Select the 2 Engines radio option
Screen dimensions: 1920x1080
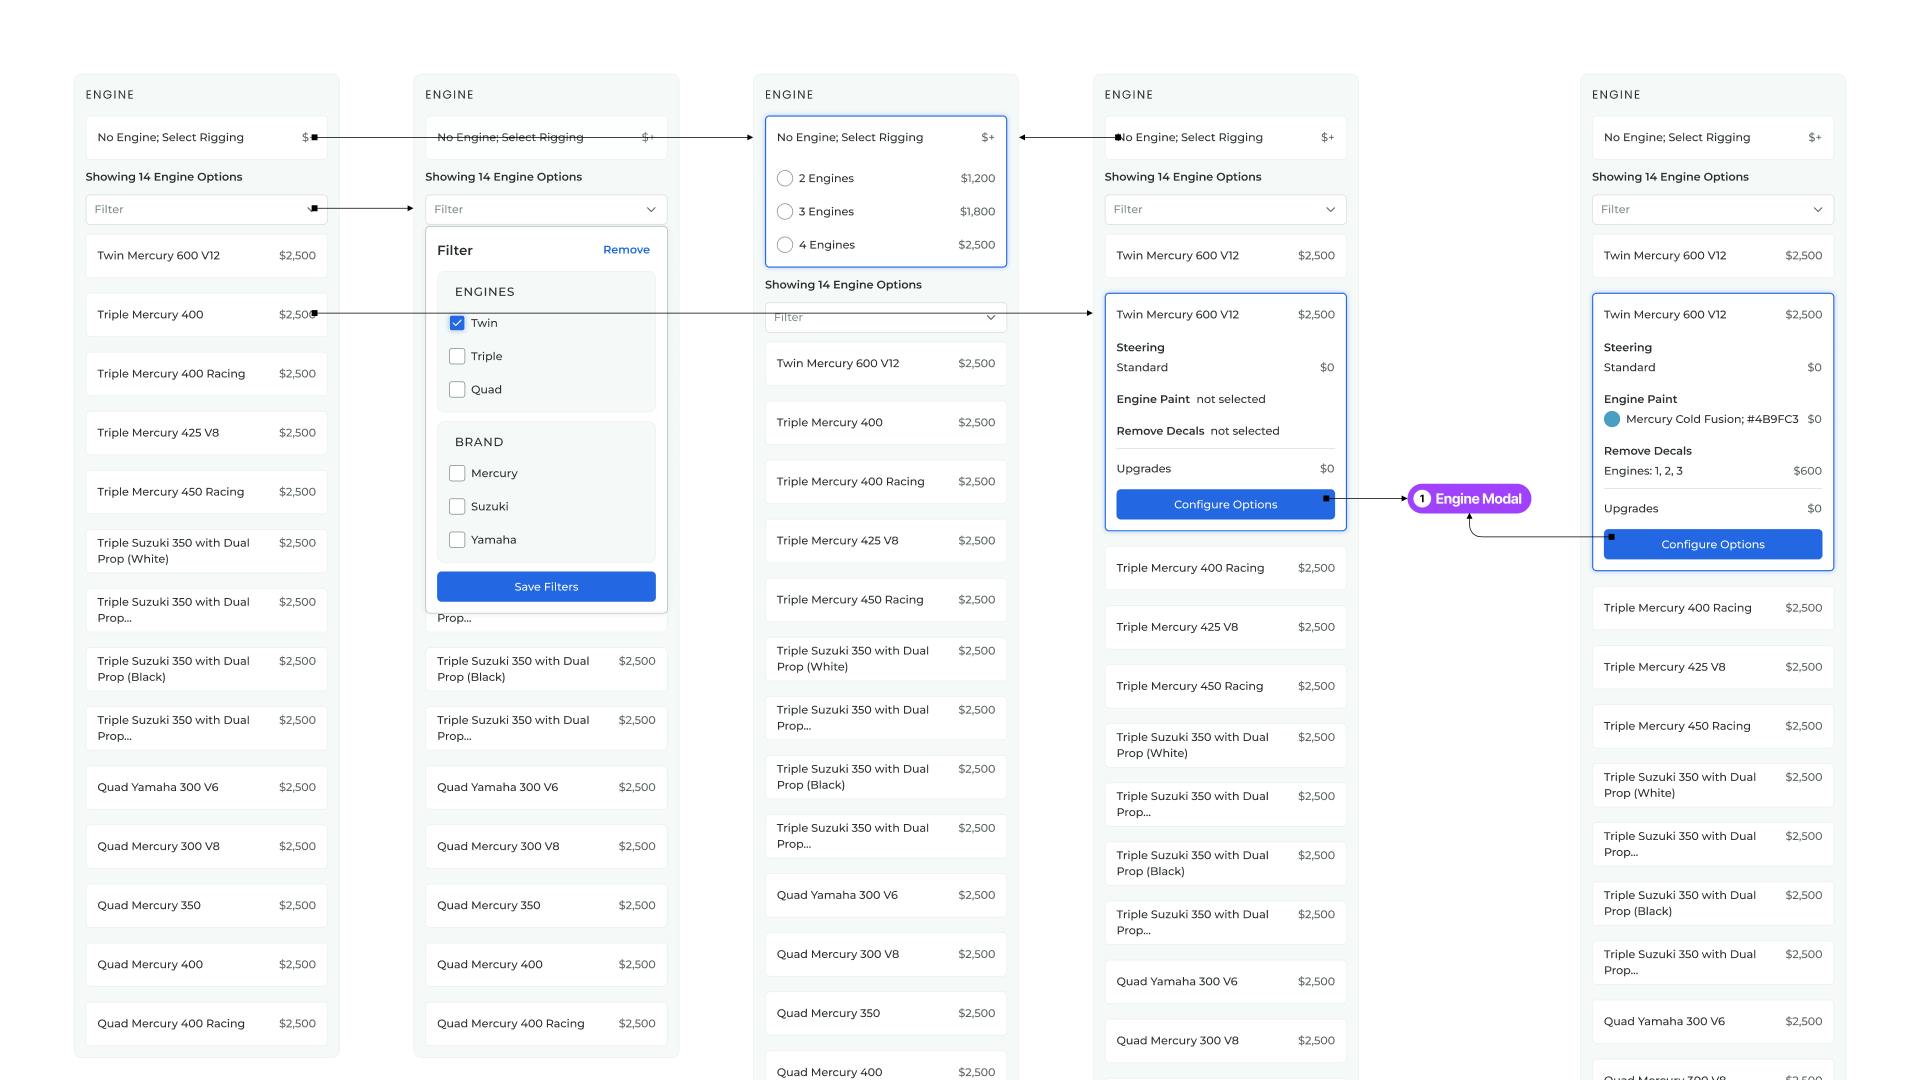point(785,178)
